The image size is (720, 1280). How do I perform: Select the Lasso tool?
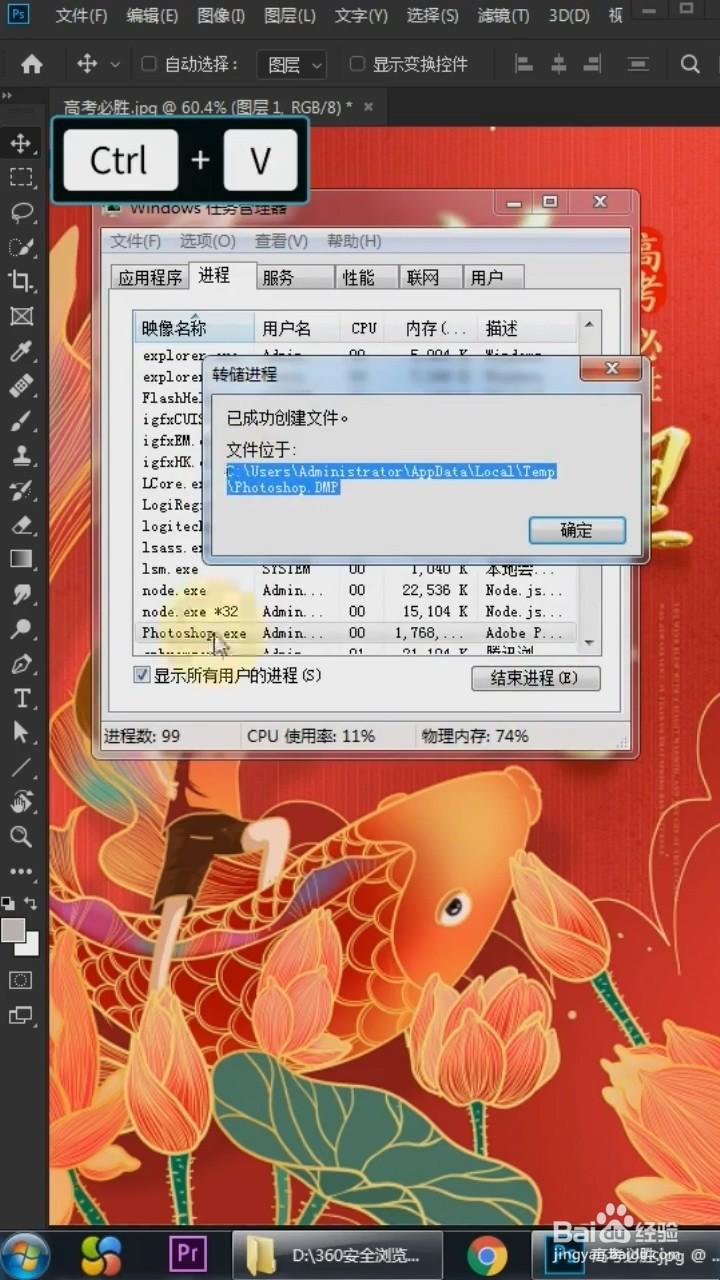pyautogui.click(x=21, y=213)
